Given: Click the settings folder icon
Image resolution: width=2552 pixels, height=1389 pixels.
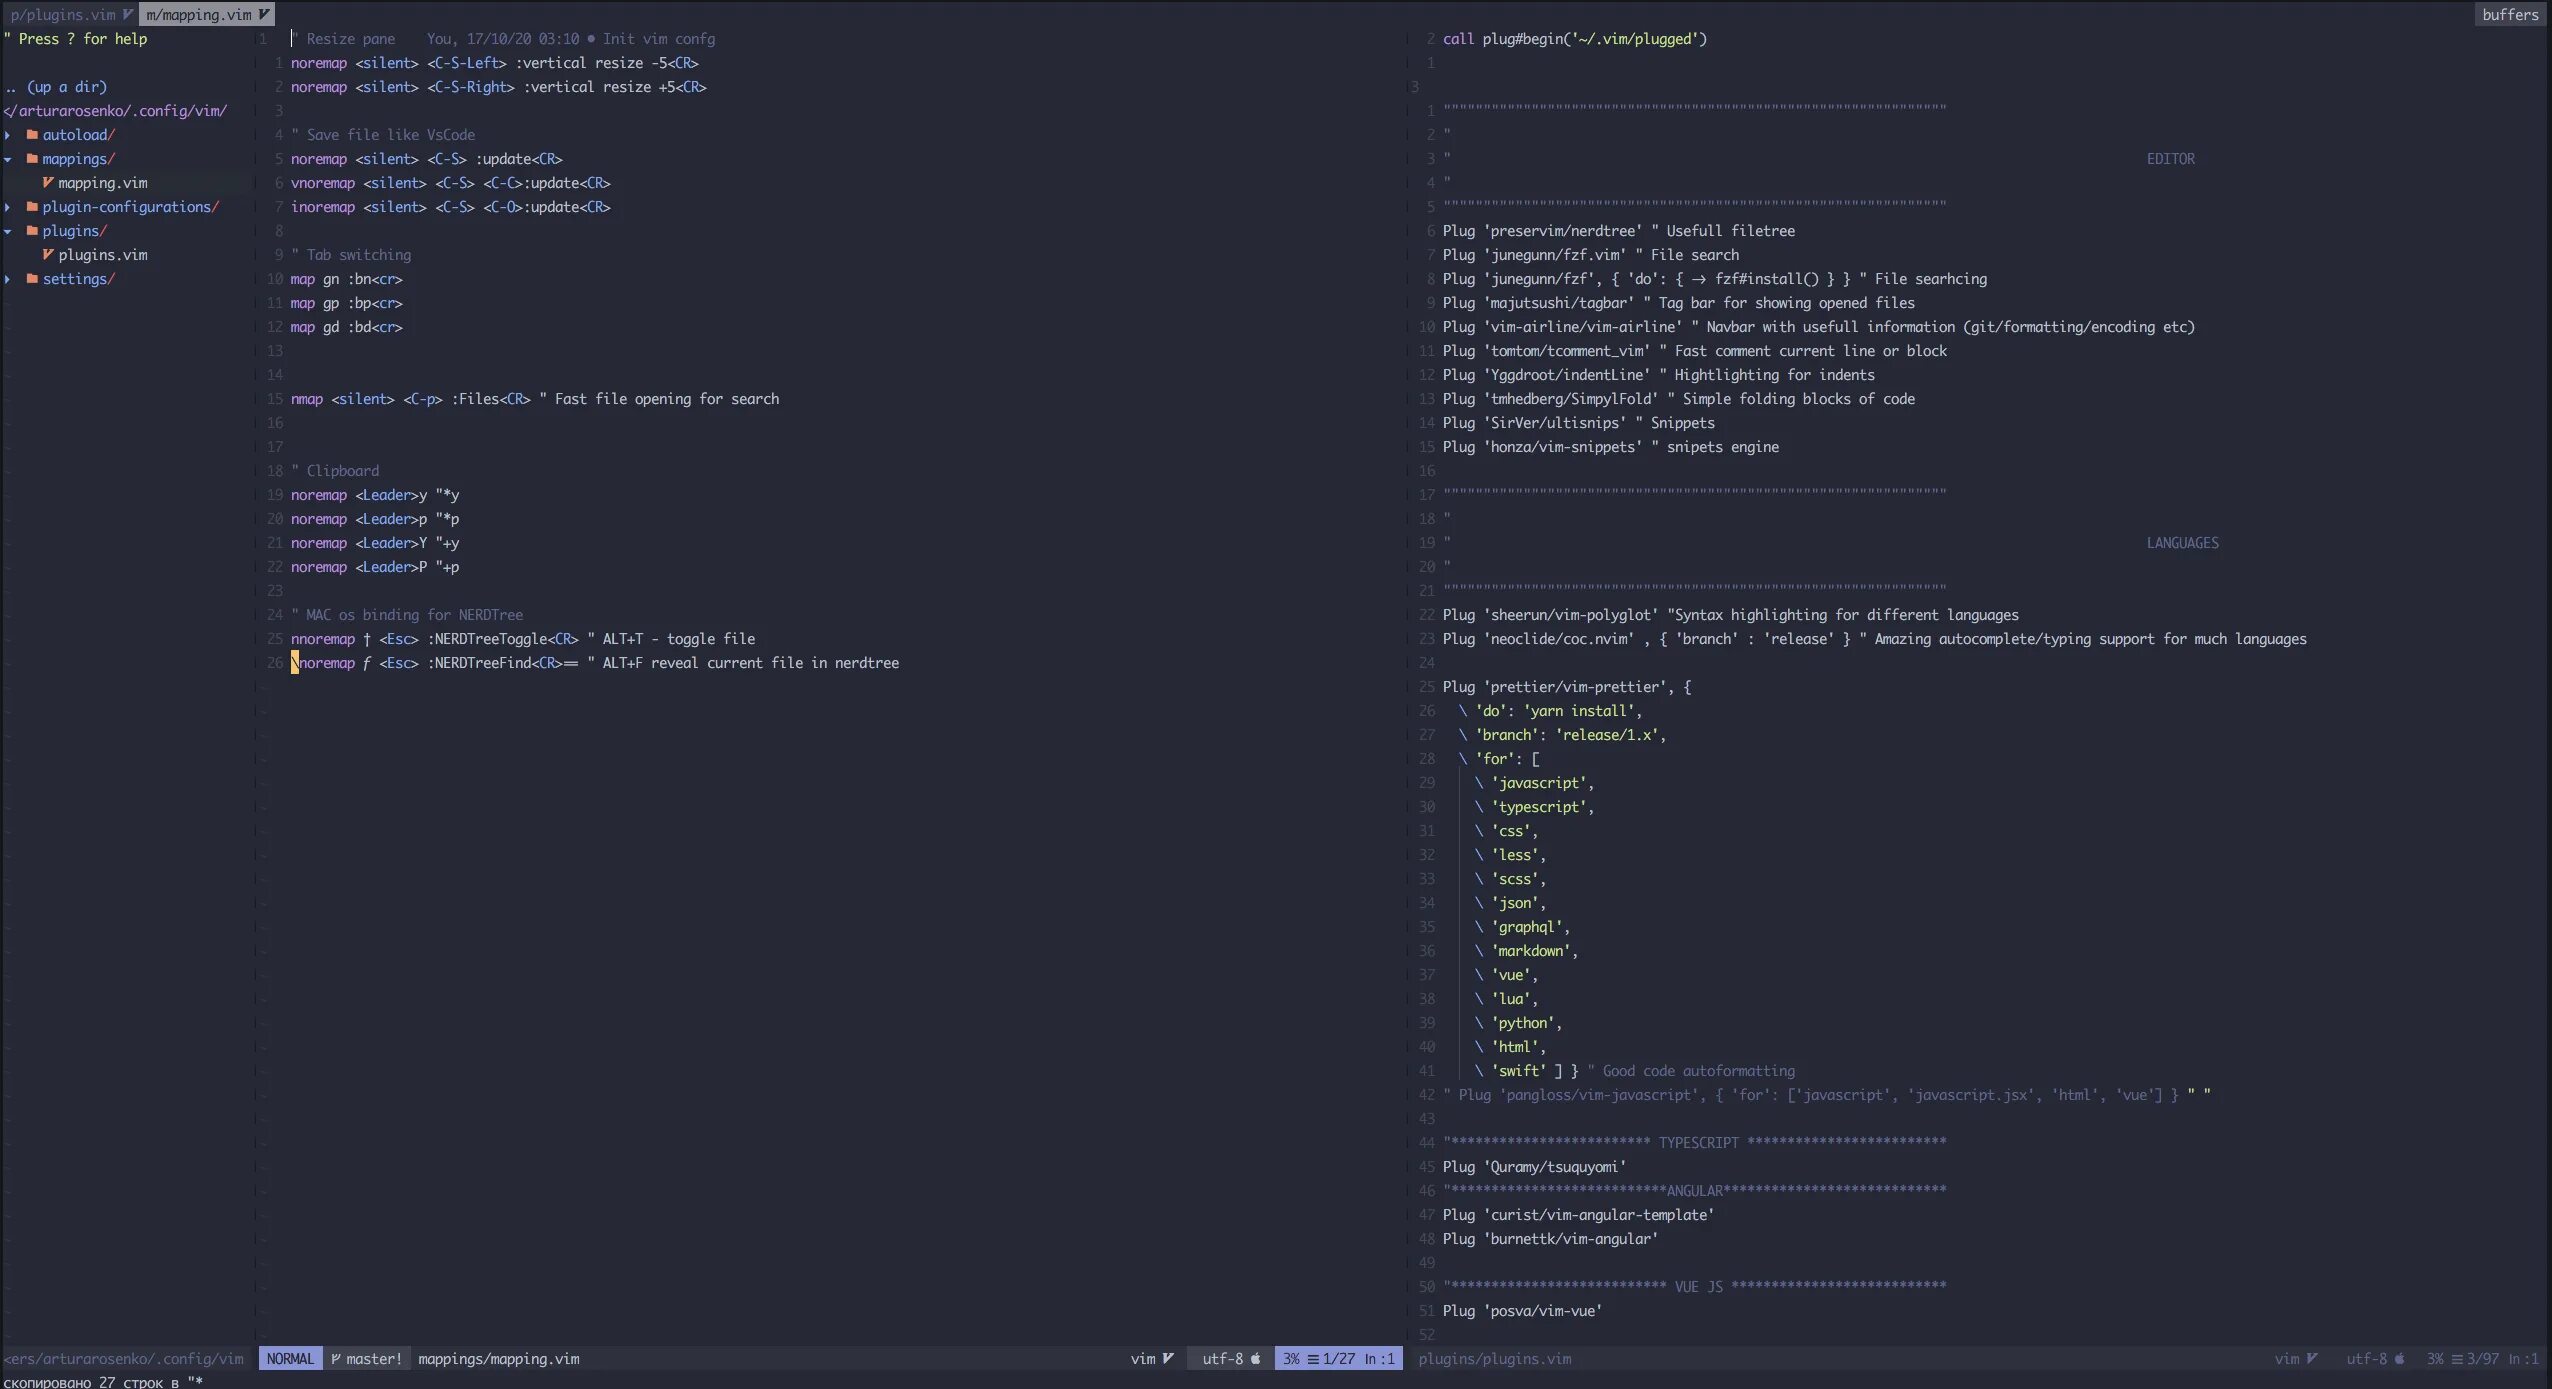Looking at the screenshot, I should click(x=32, y=279).
